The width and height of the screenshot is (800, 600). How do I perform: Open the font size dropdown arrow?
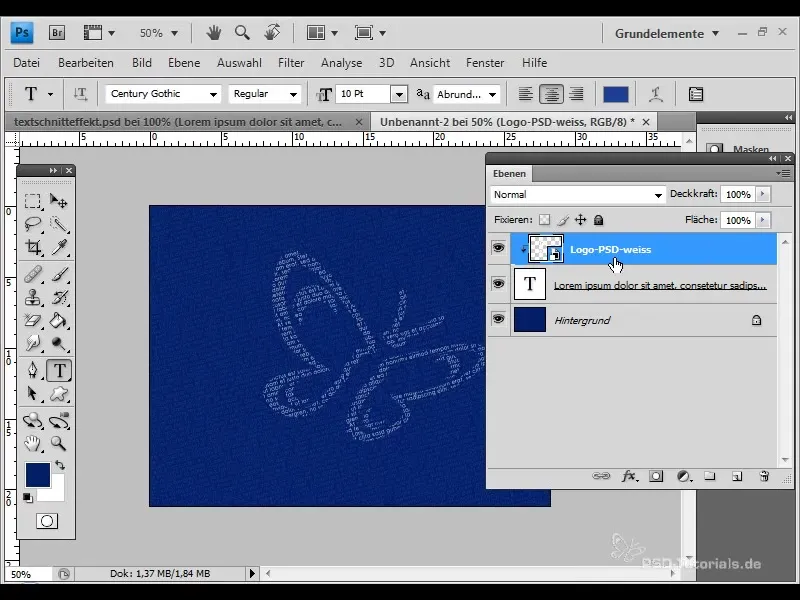click(x=399, y=94)
